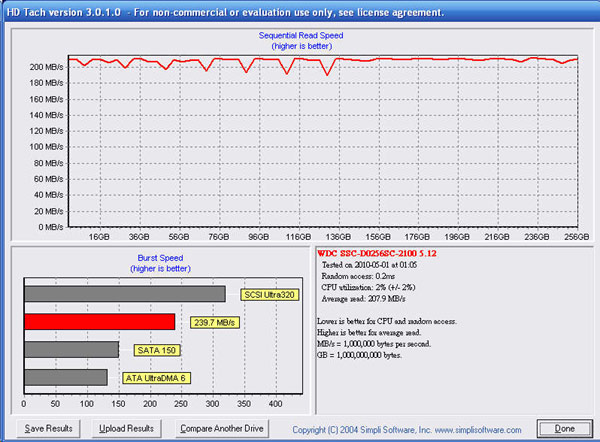Click the Save Results button

(x=47, y=428)
